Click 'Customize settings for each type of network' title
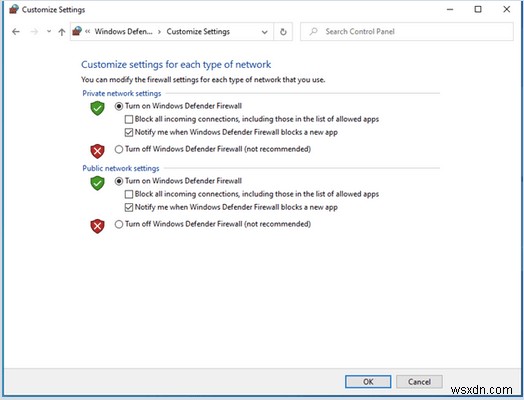 coord(176,64)
